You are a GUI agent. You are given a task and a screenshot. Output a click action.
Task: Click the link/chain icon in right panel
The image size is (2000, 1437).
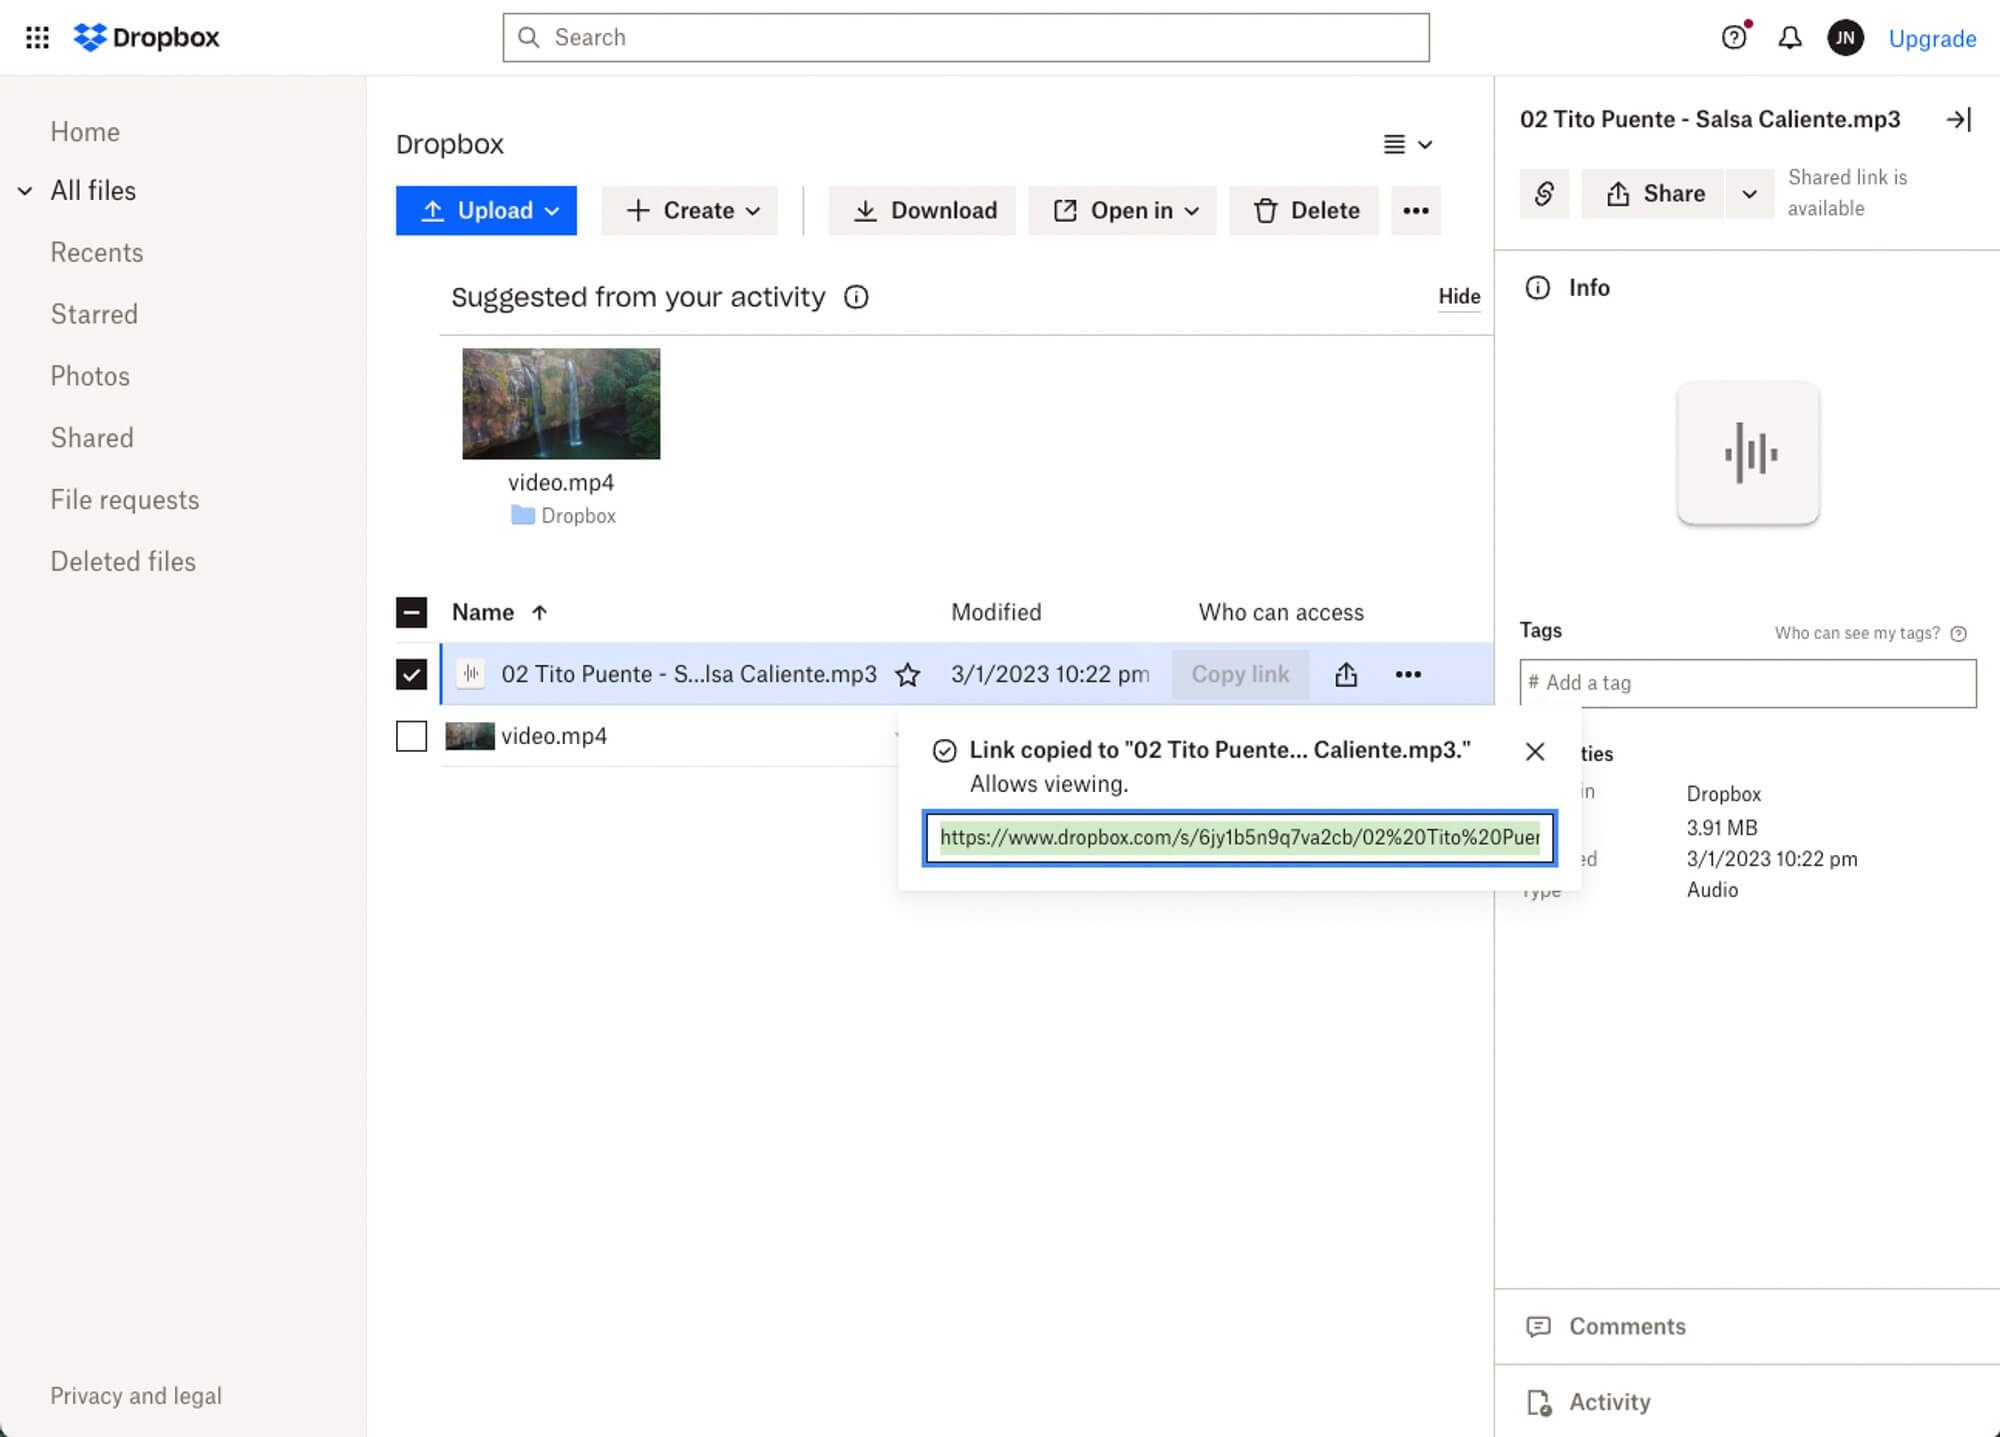[x=1543, y=193]
